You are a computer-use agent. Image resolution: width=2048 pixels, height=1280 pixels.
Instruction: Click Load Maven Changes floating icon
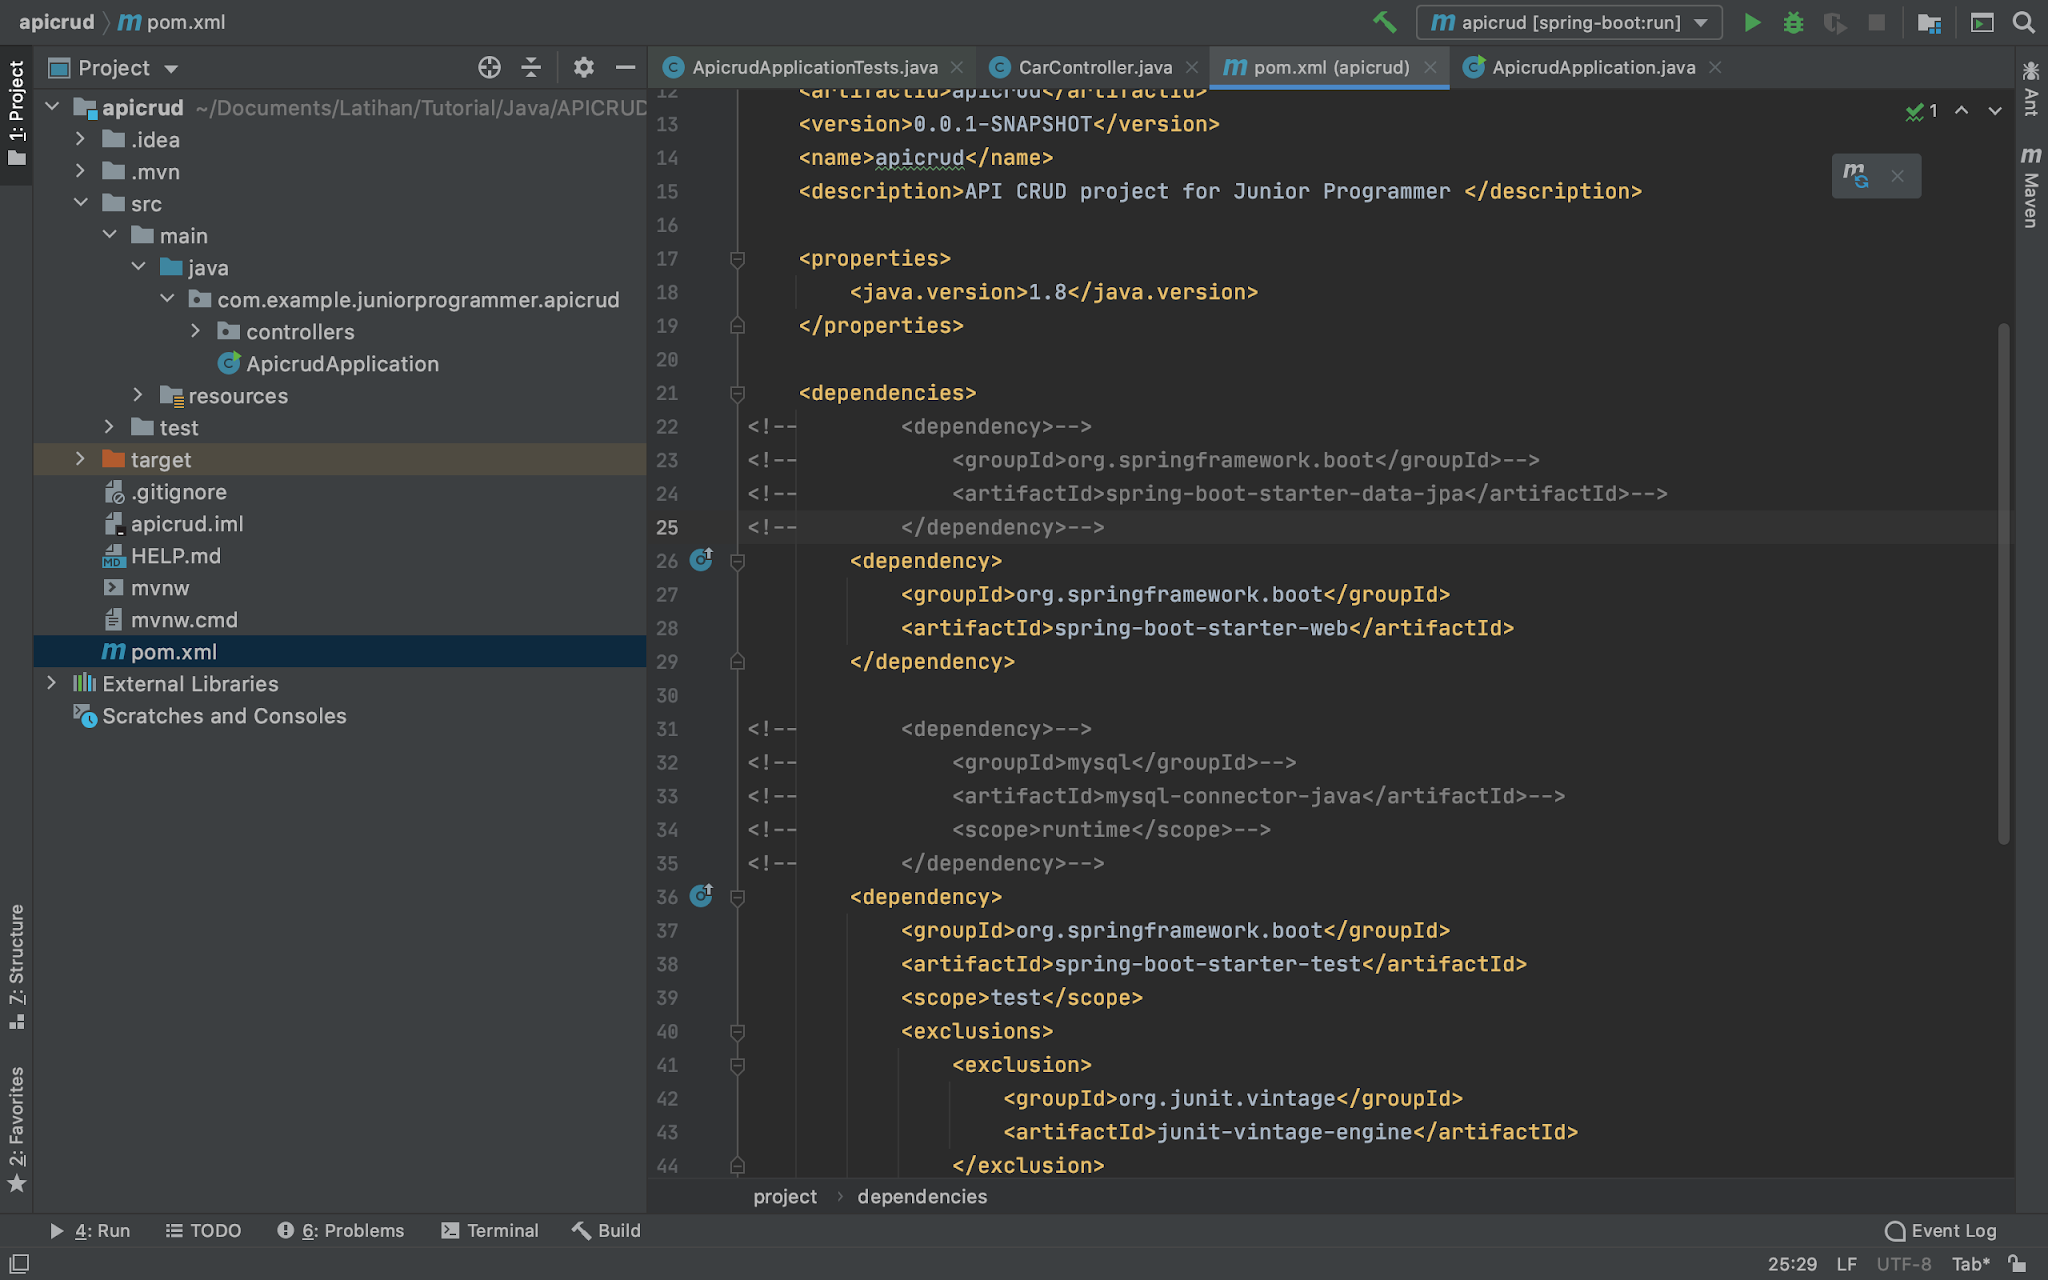(x=1856, y=176)
